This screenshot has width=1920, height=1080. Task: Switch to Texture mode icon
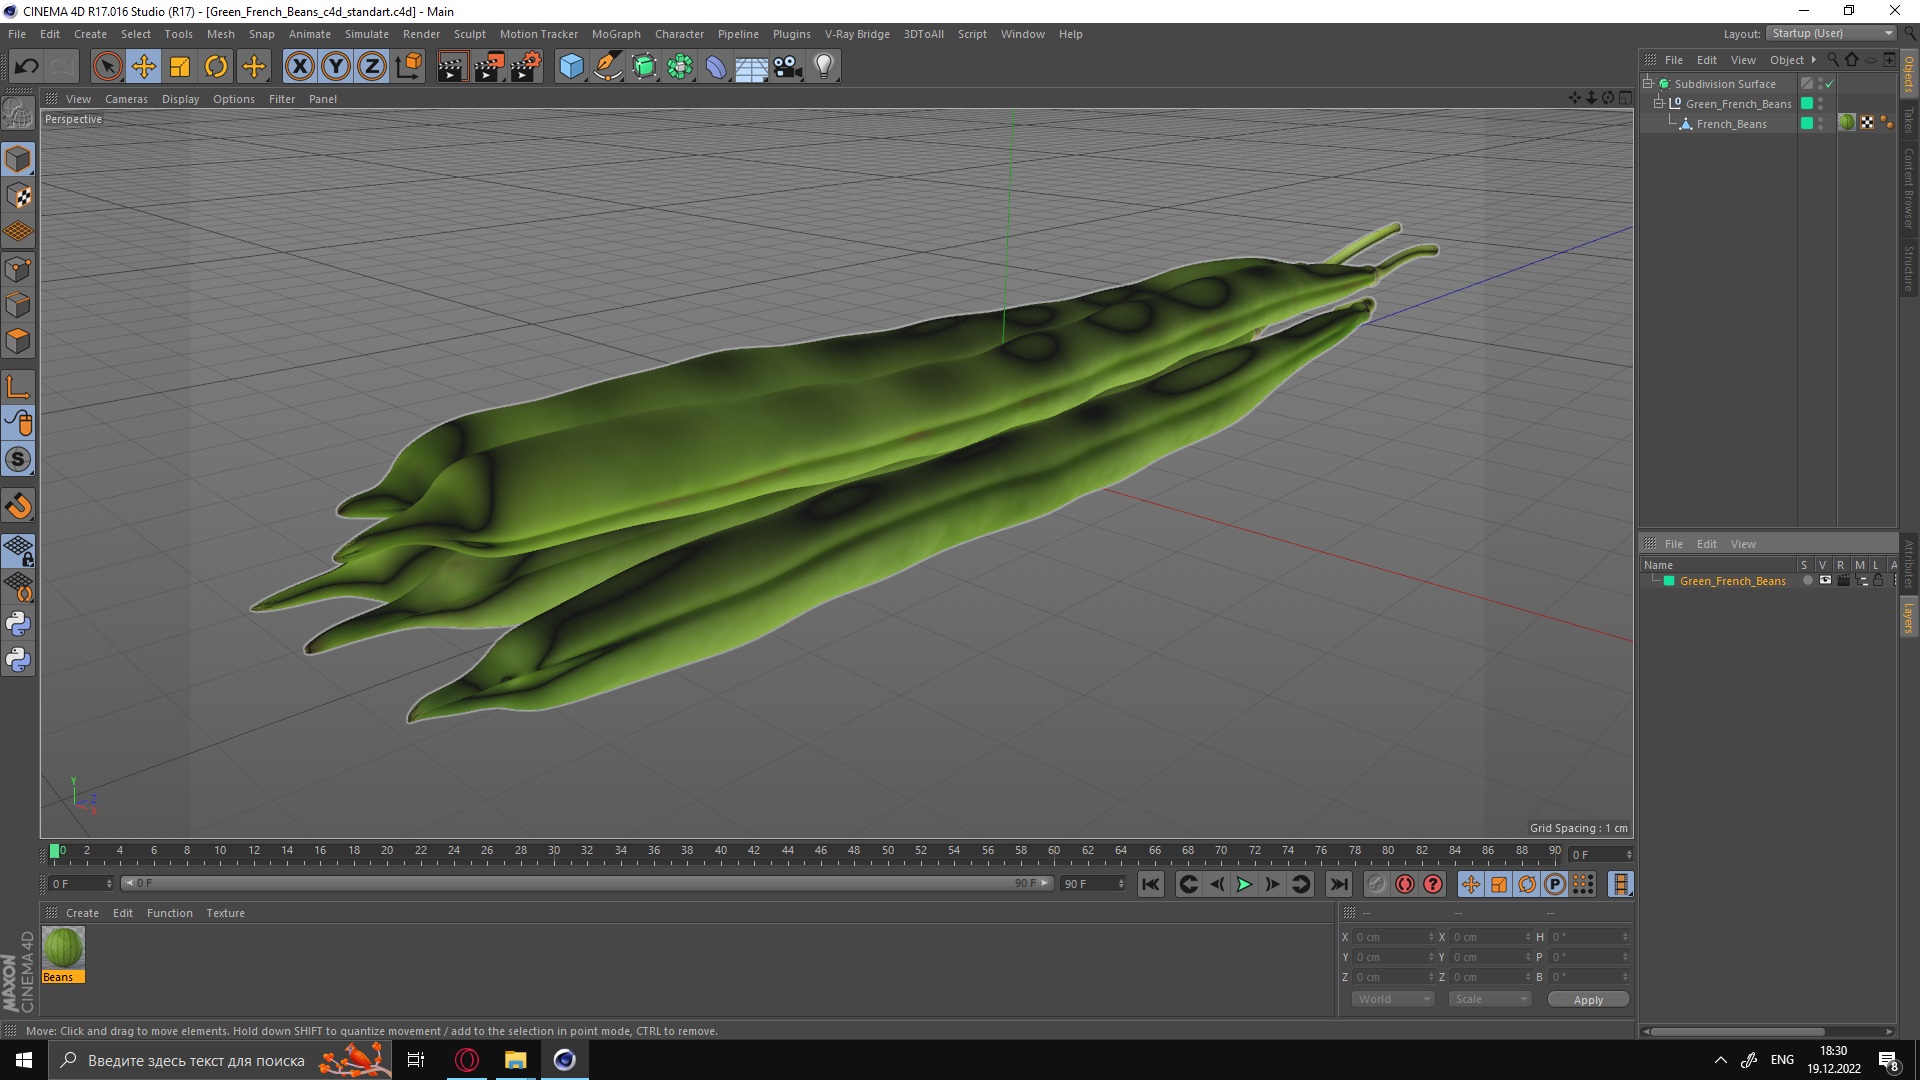click(x=18, y=196)
